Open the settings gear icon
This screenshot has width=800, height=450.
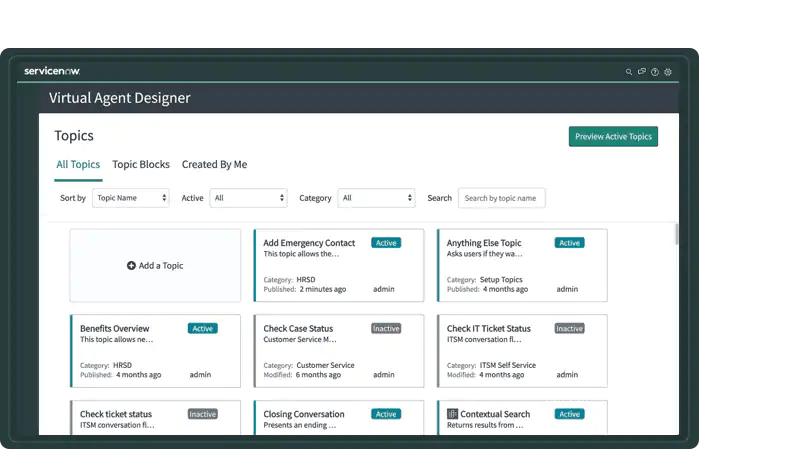[x=668, y=72]
